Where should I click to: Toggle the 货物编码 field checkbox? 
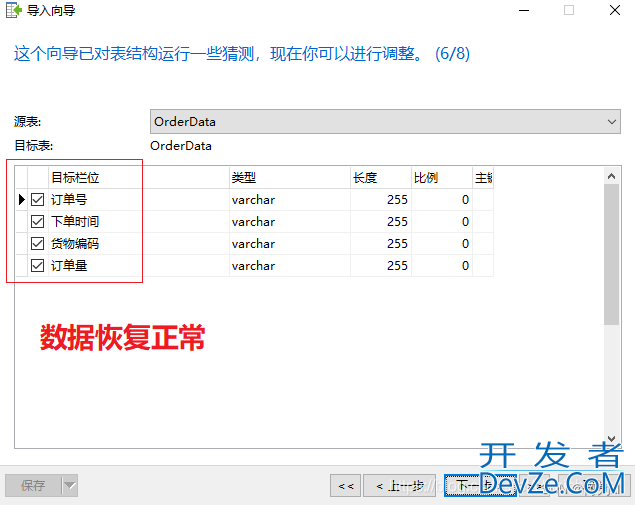[38, 243]
